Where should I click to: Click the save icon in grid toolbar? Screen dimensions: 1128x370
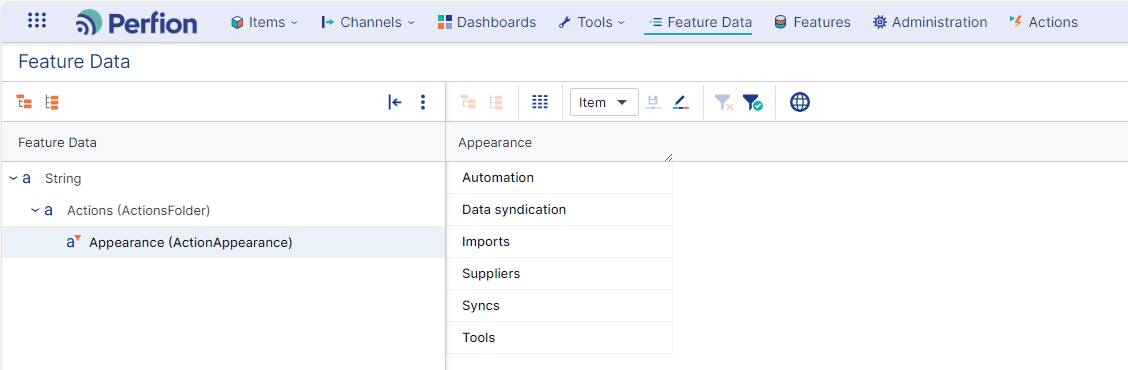[653, 102]
